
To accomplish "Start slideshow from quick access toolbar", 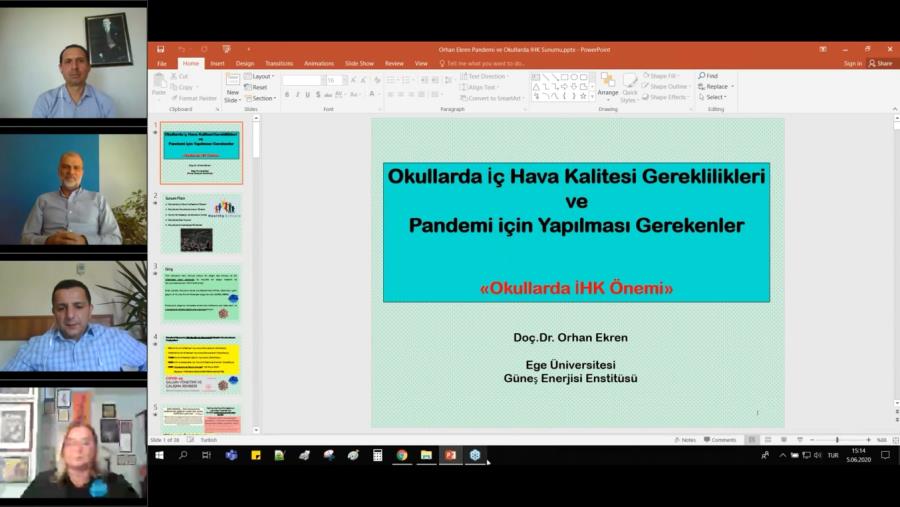I will point(226,49).
